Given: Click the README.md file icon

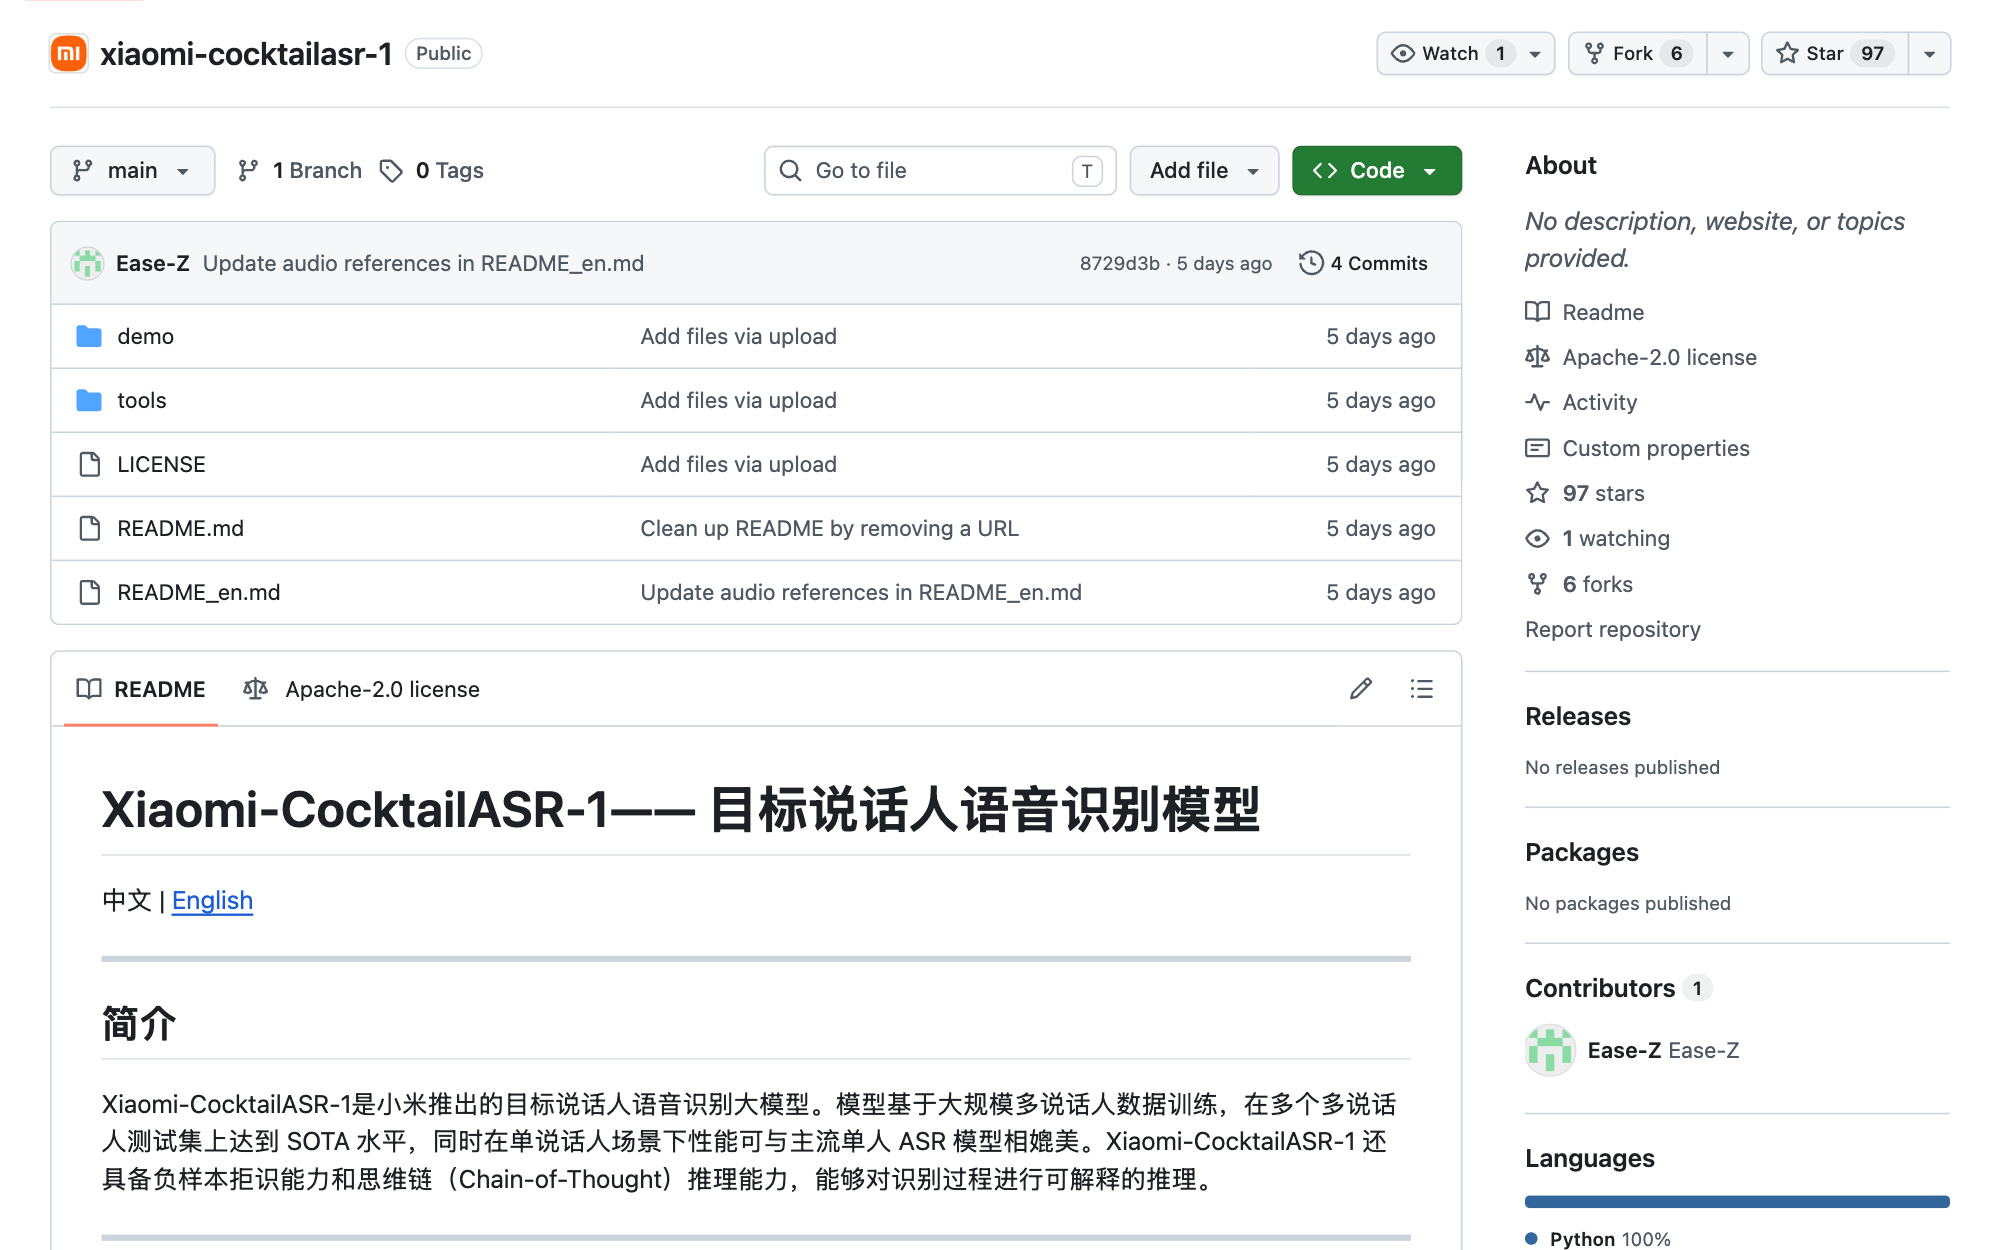Looking at the screenshot, I should (89, 528).
